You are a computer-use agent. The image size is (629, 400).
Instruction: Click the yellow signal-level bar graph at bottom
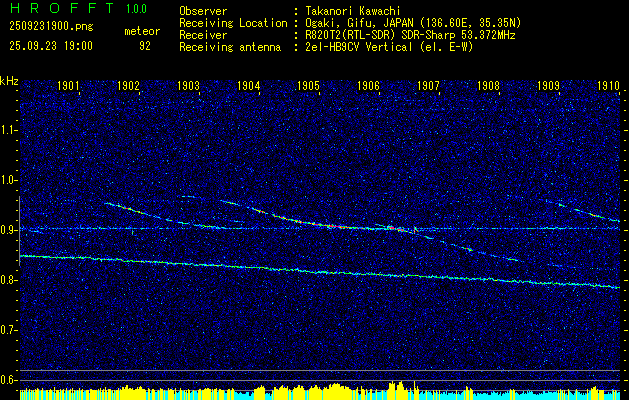(x=320, y=390)
